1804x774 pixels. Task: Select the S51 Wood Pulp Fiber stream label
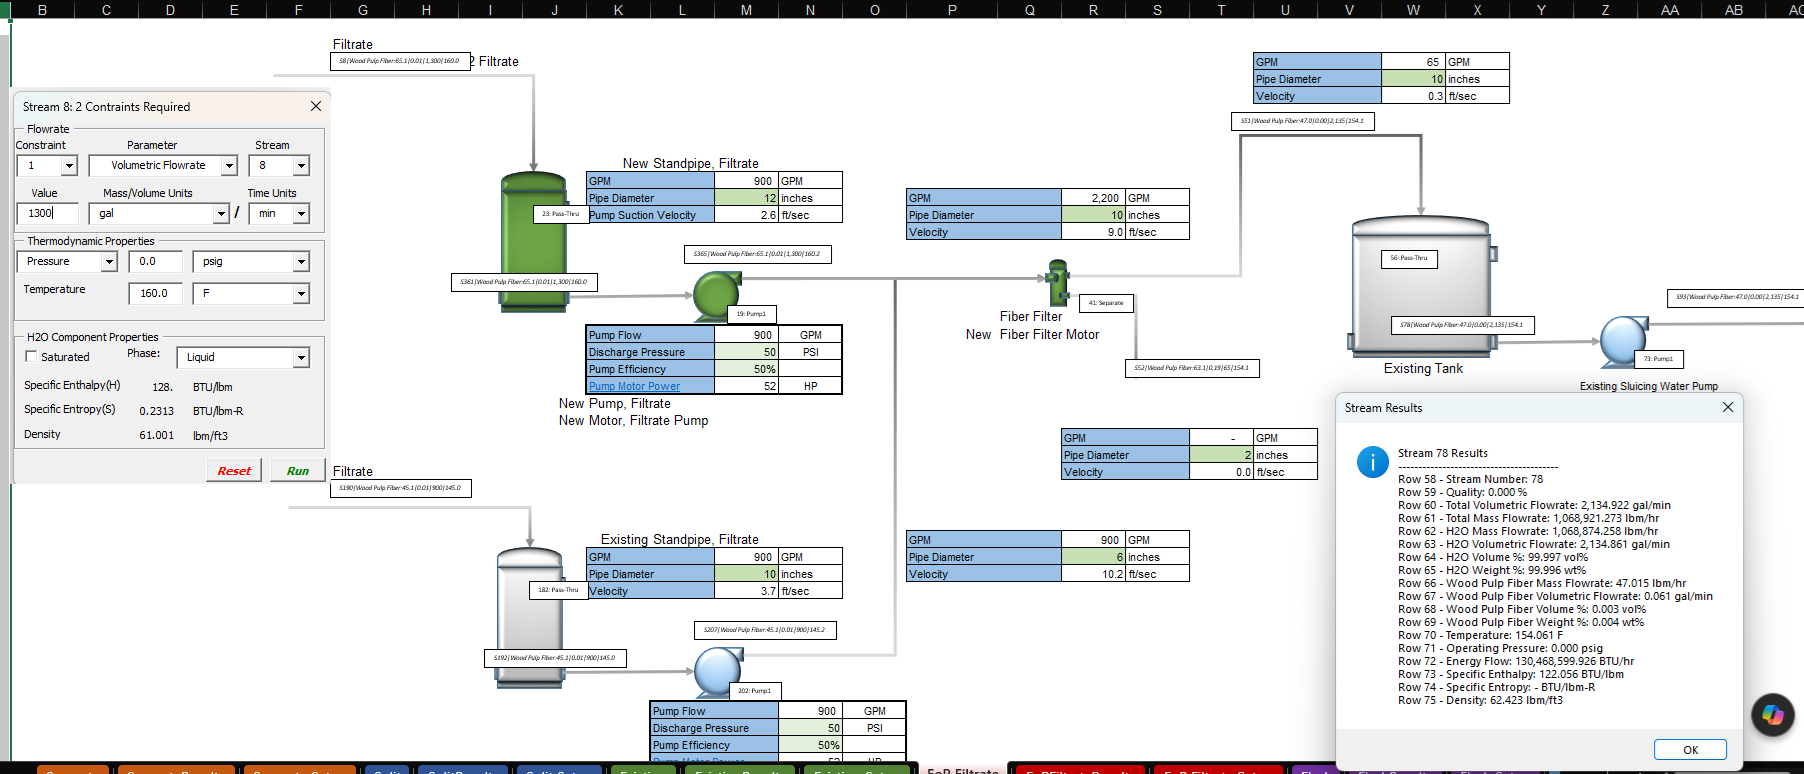(1302, 121)
